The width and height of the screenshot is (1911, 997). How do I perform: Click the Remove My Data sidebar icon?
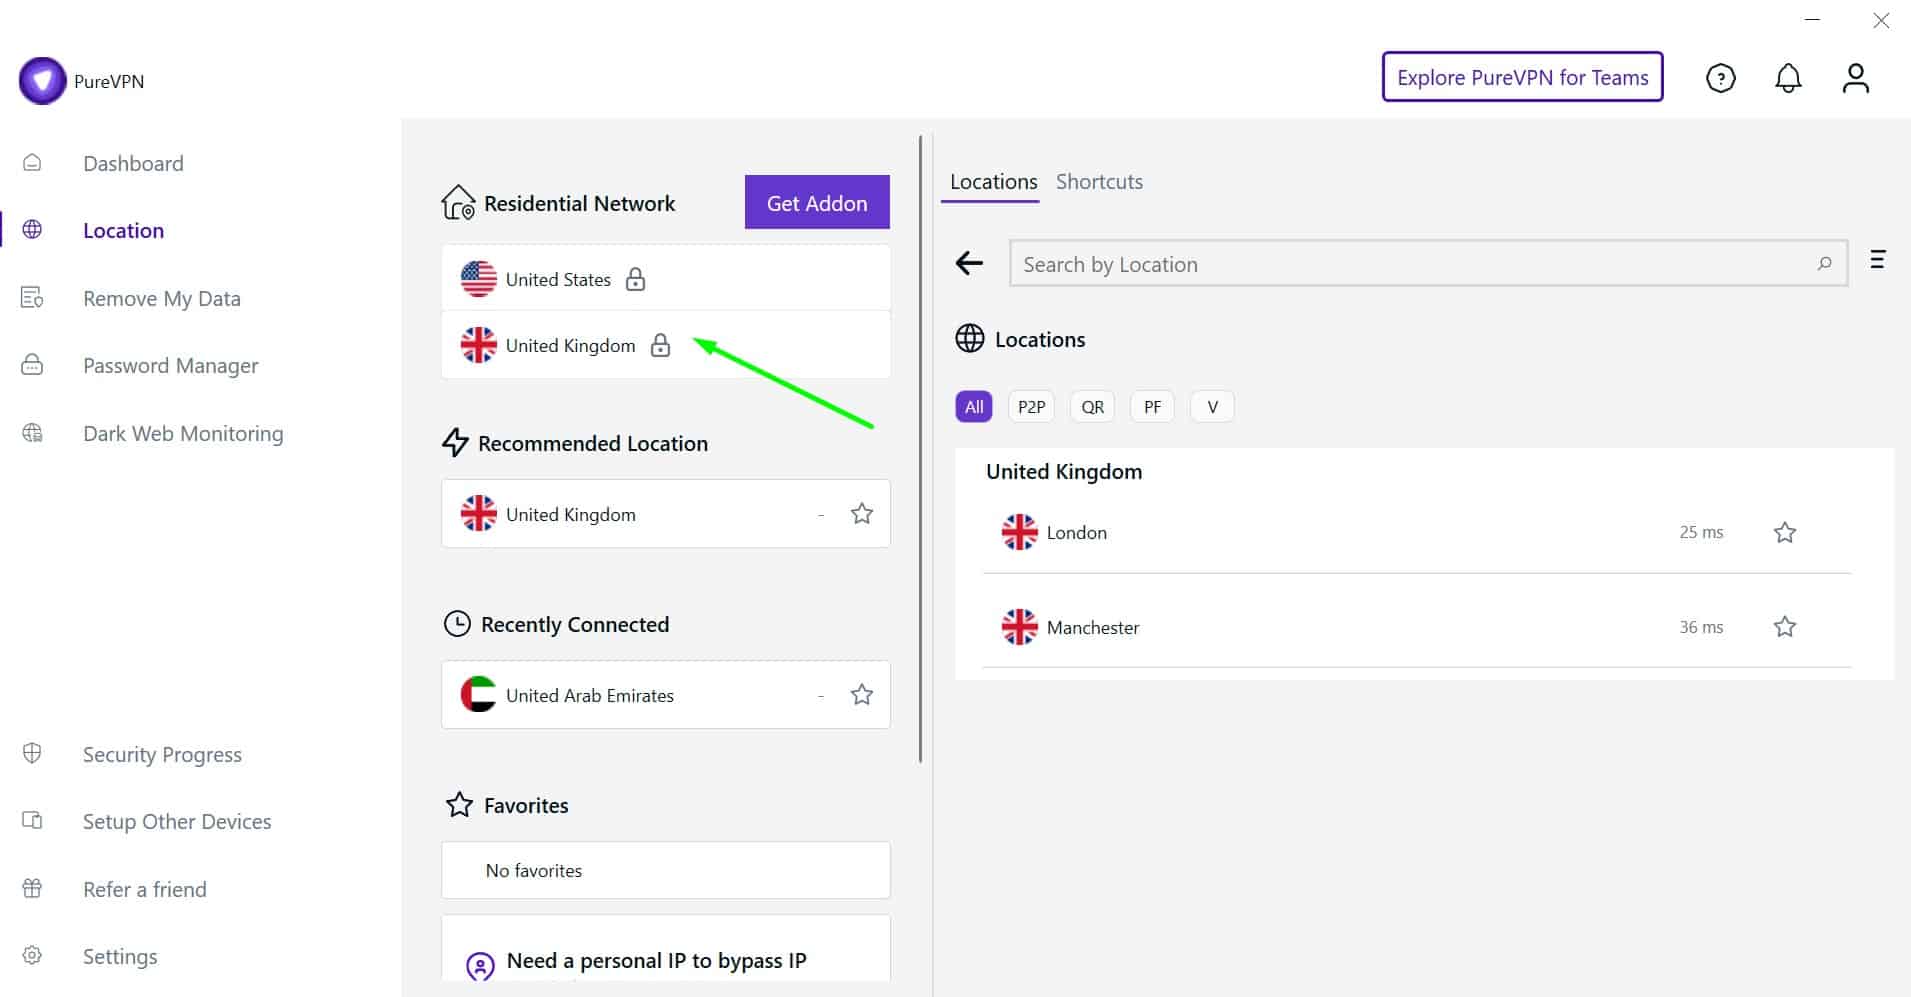[x=32, y=298]
